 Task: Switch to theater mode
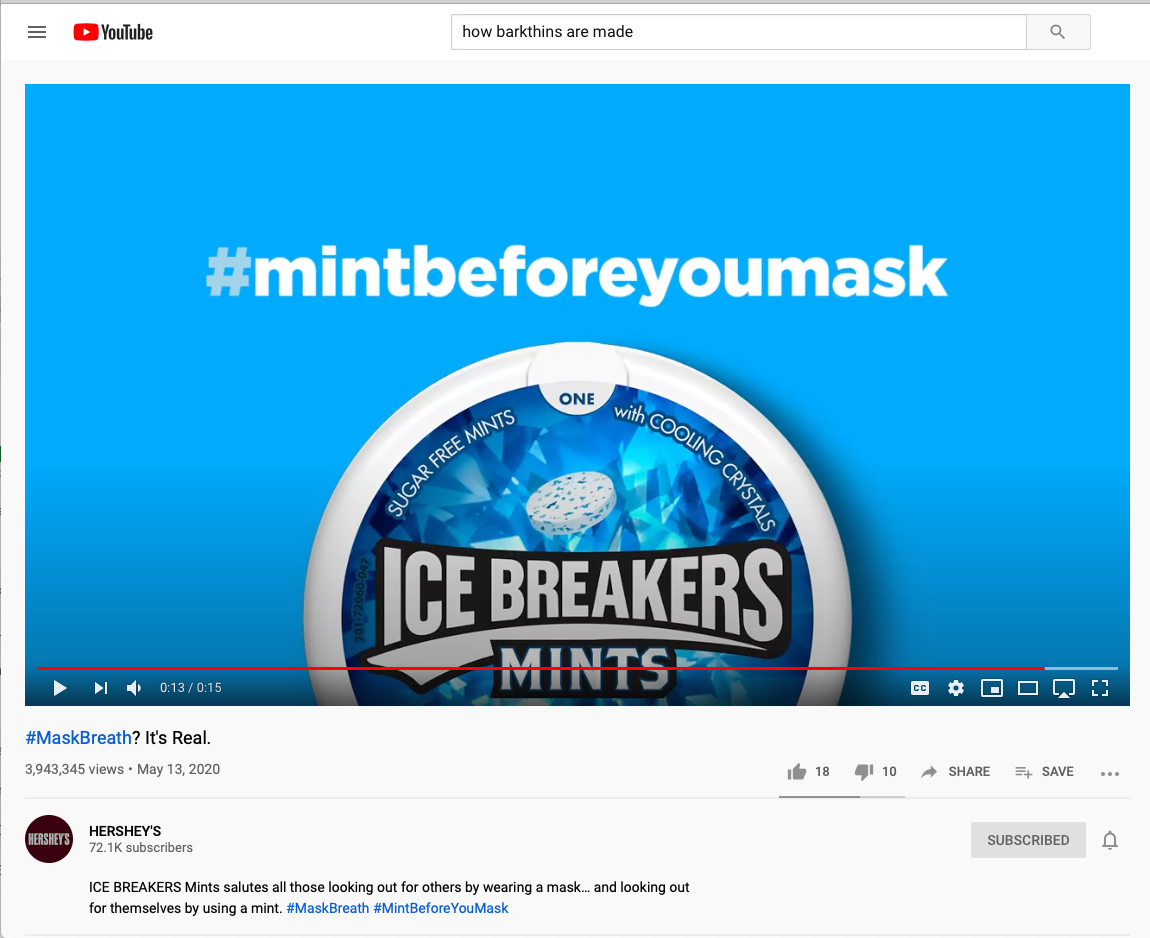pyautogui.click(x=1028, y=688)
